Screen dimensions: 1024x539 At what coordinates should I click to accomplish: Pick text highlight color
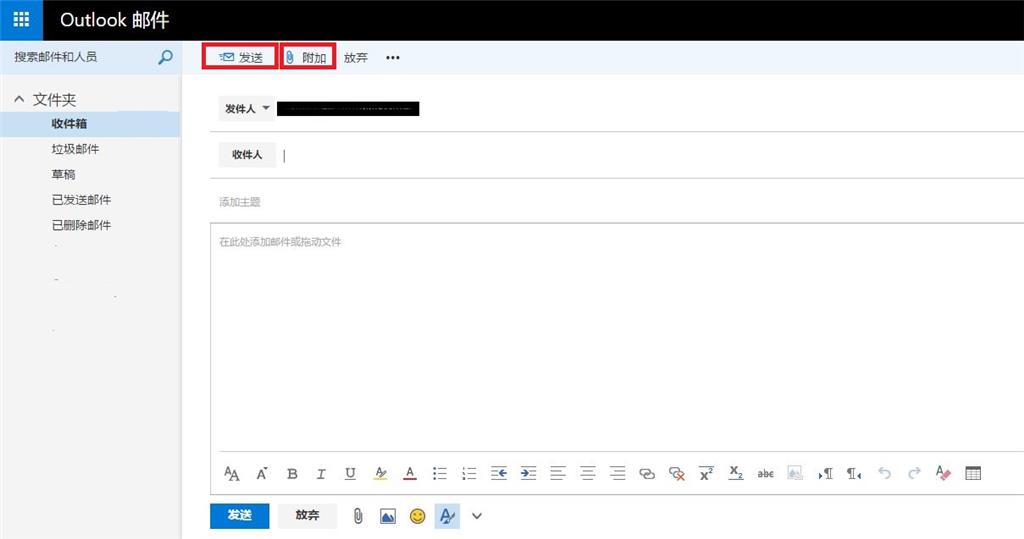(380, 474)
